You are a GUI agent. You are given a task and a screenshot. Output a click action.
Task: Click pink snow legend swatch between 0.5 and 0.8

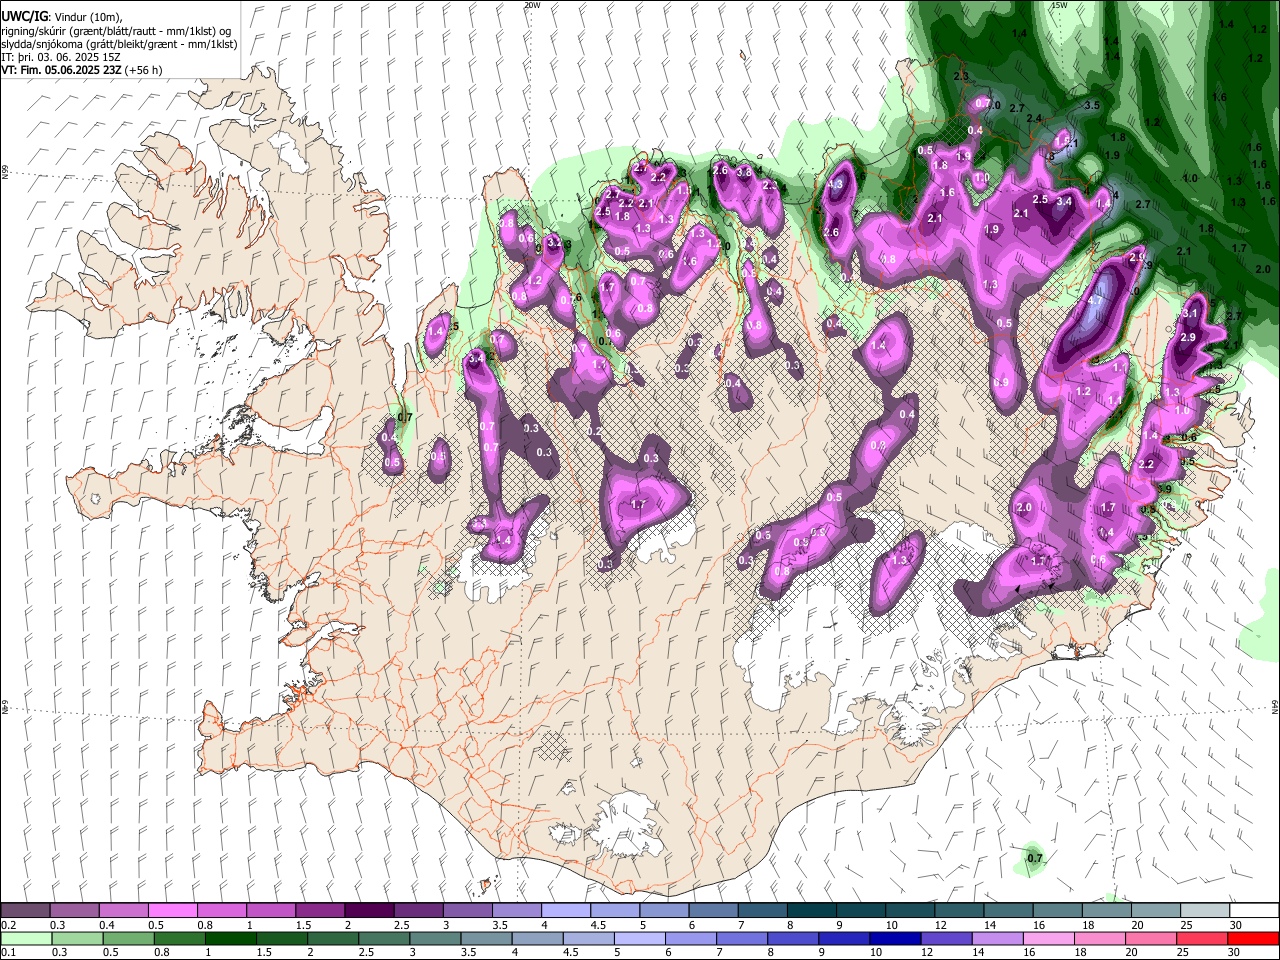pos(172,911)
